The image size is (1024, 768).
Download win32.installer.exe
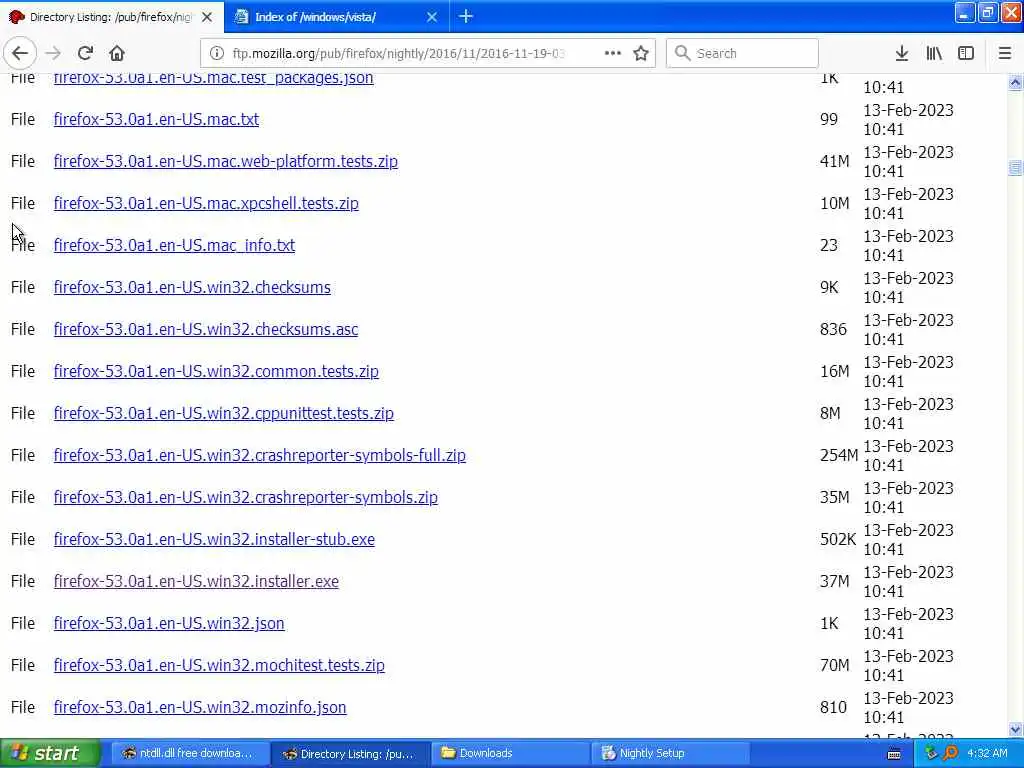[x=196, y=581]
